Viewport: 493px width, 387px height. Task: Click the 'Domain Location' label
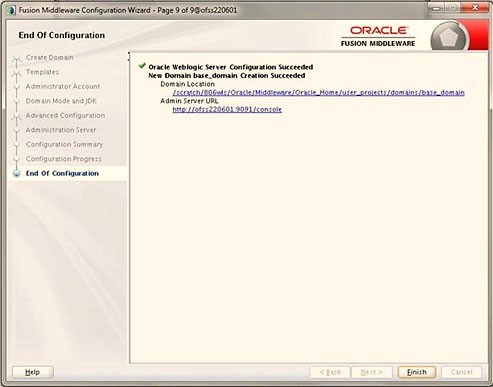click(x=187, y=84)
